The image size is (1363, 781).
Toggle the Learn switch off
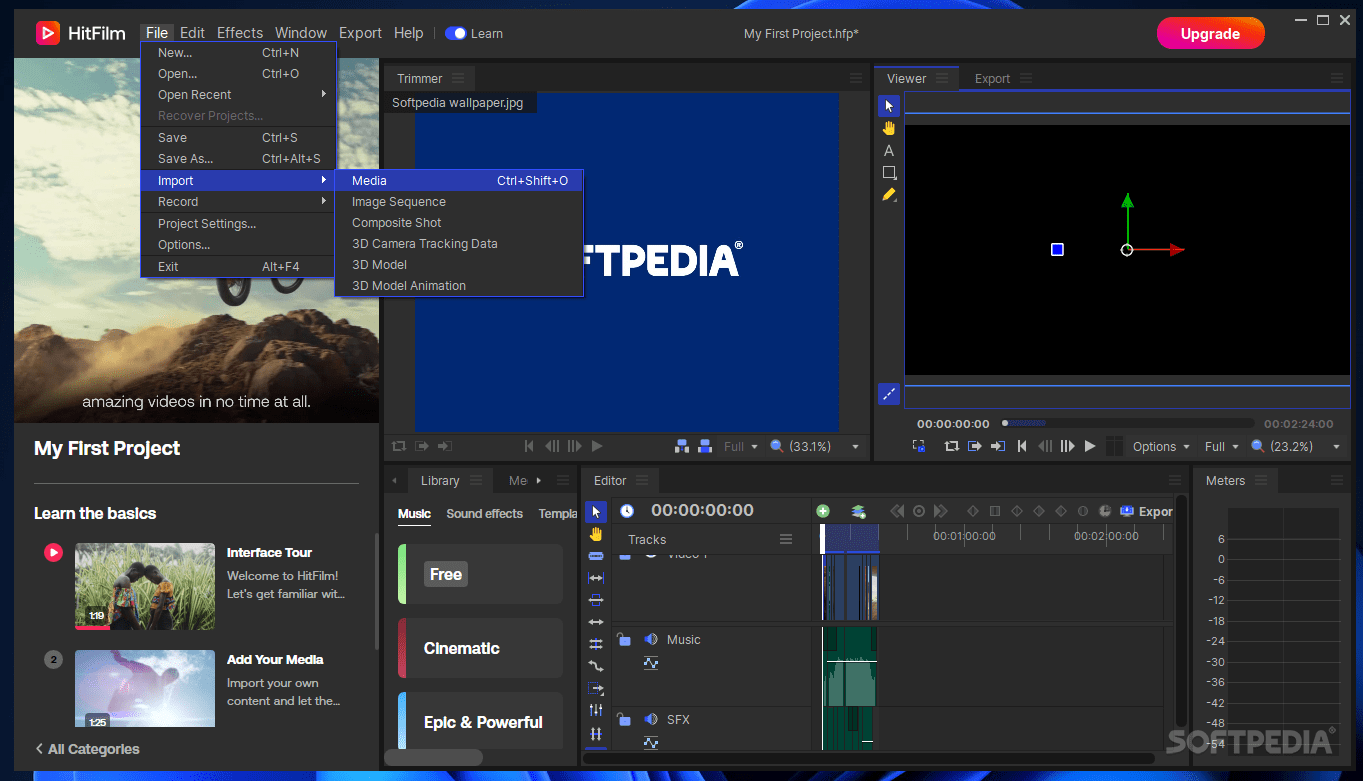455,33
